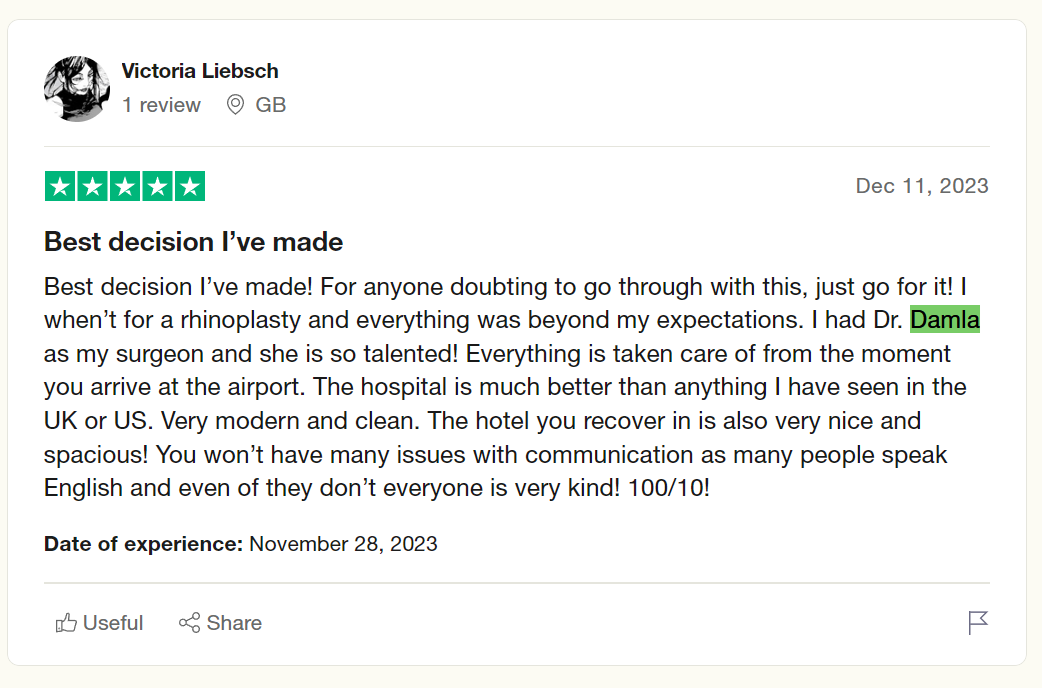Click the Dec 11, 2023 review date

coord(922,186)
